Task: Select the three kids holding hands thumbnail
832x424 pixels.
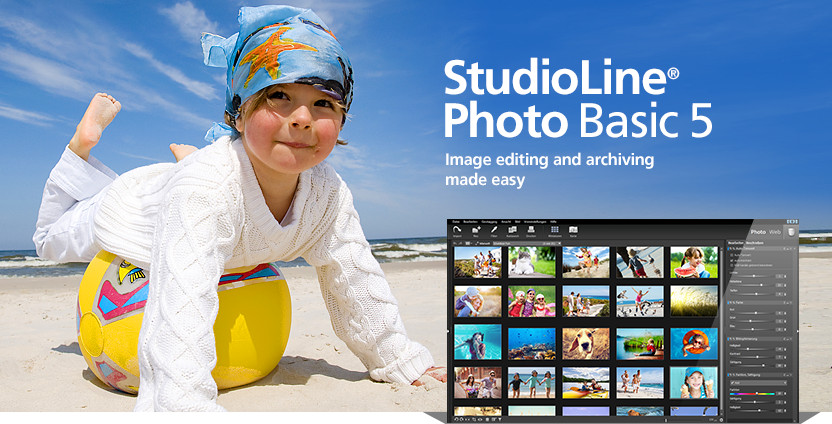Action: (532, 383)
